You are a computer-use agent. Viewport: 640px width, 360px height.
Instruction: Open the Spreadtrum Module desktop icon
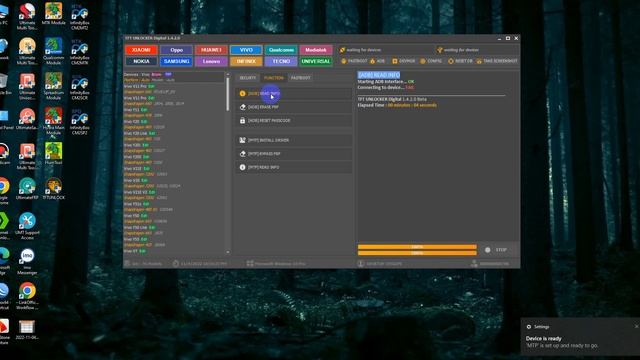[53, 86]
